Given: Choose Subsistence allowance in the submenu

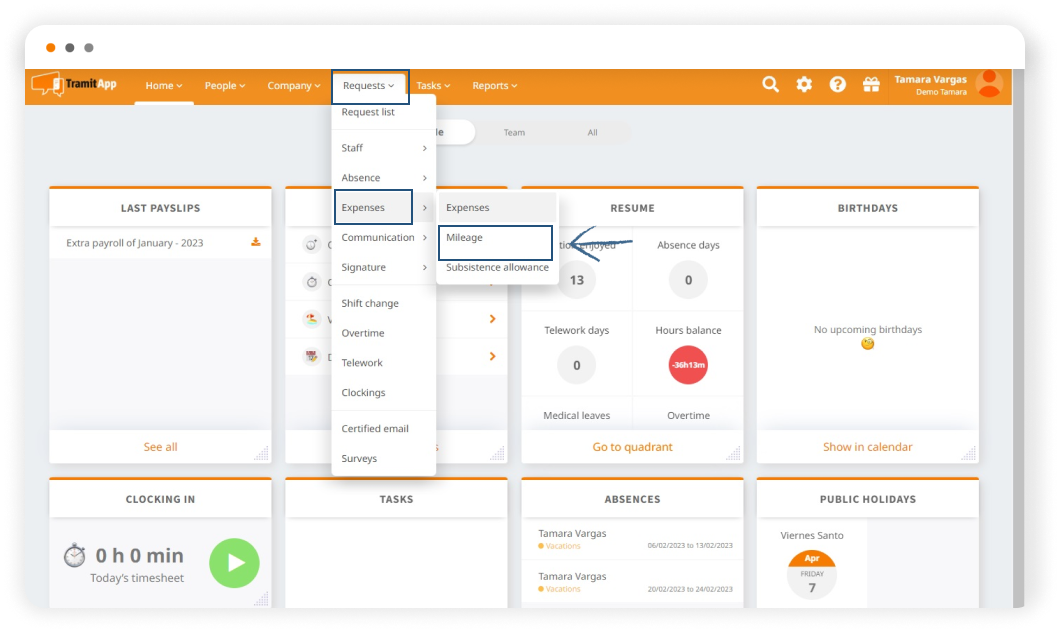Looking at the screenshot, I should tap(497, 268).
